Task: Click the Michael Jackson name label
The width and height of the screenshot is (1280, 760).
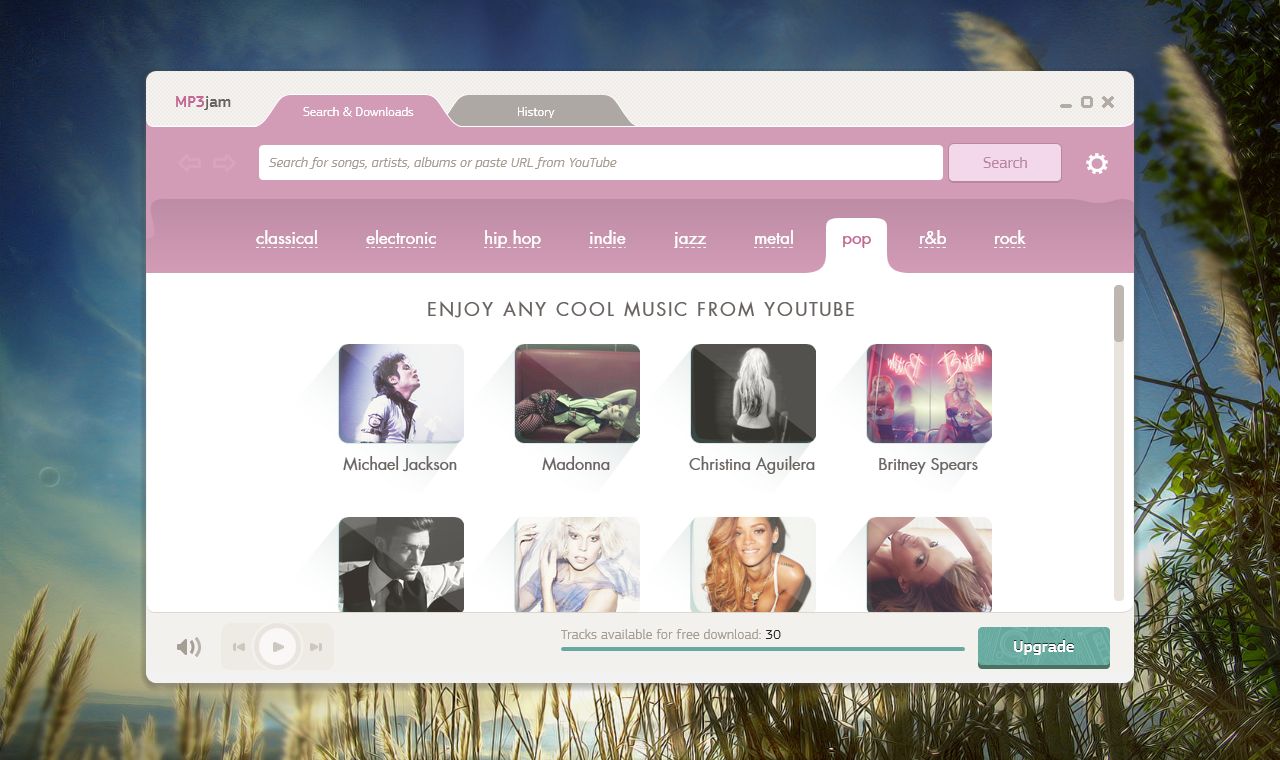Action: pyautogui.click(x=400, y=465)
